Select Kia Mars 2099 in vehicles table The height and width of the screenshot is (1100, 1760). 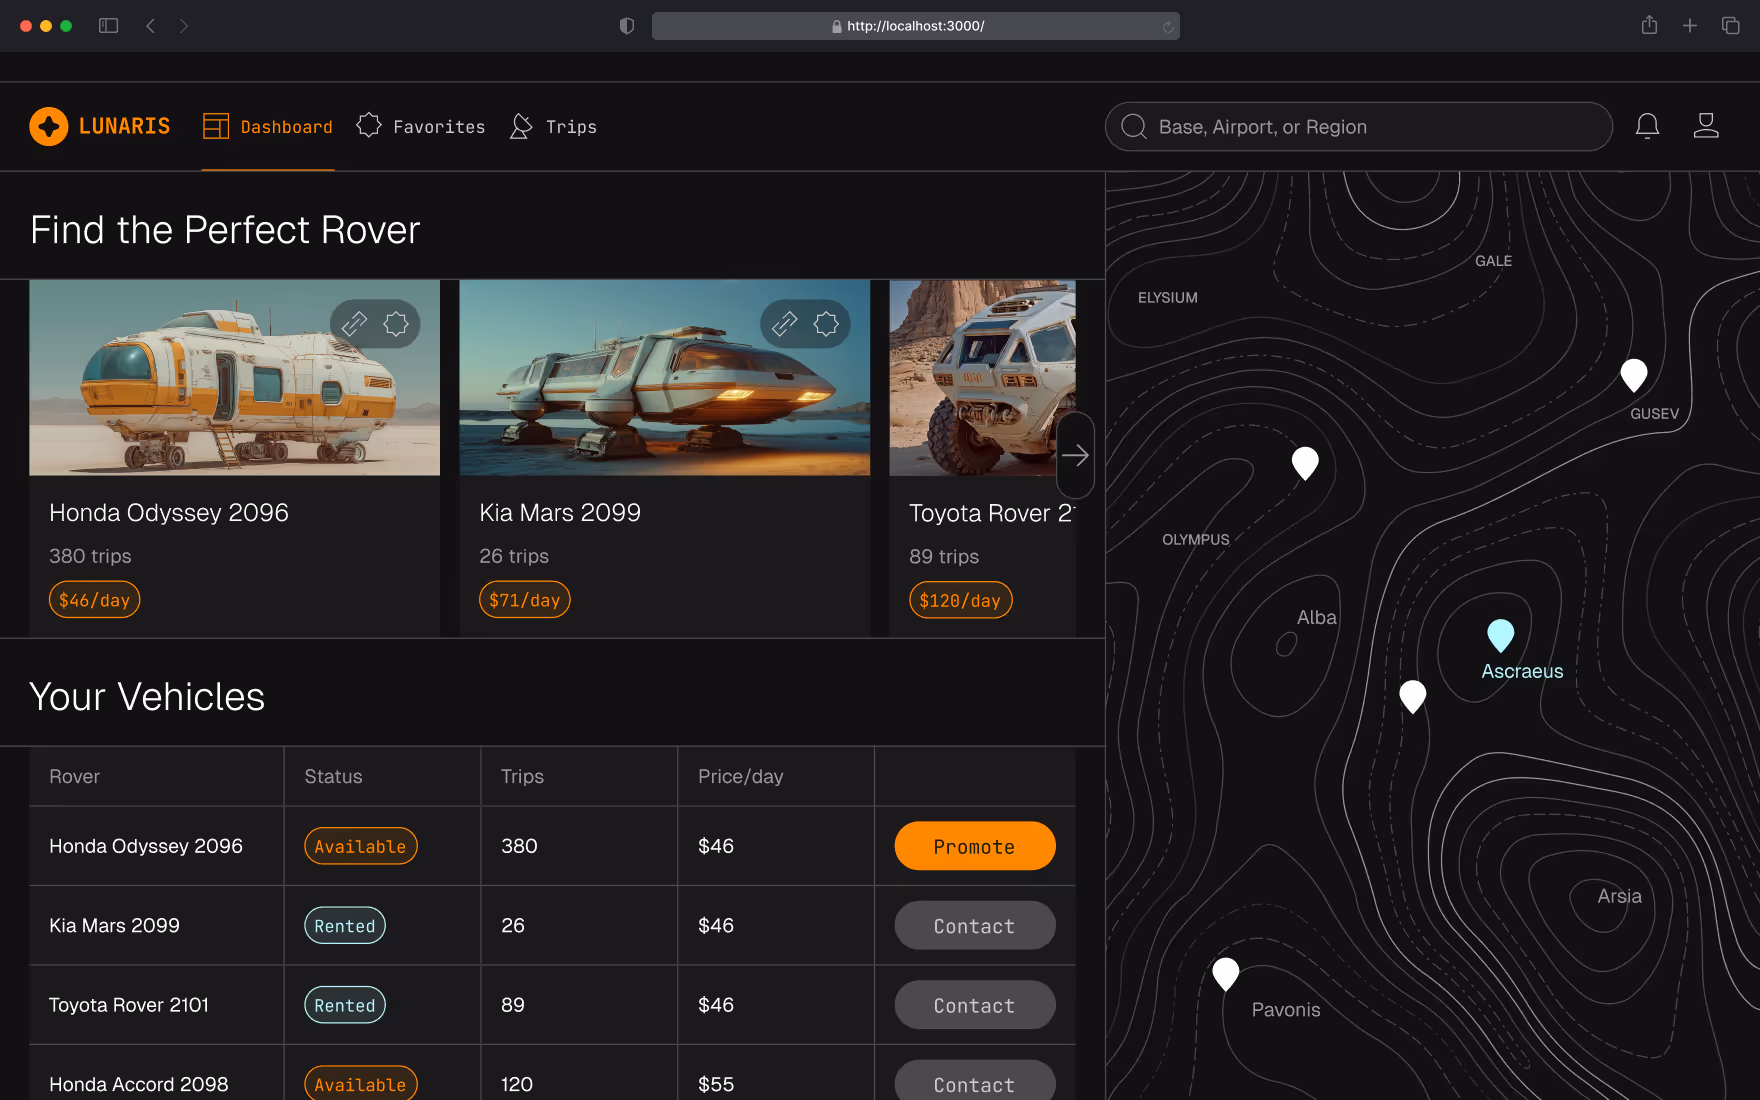click(x=114, y=925)
